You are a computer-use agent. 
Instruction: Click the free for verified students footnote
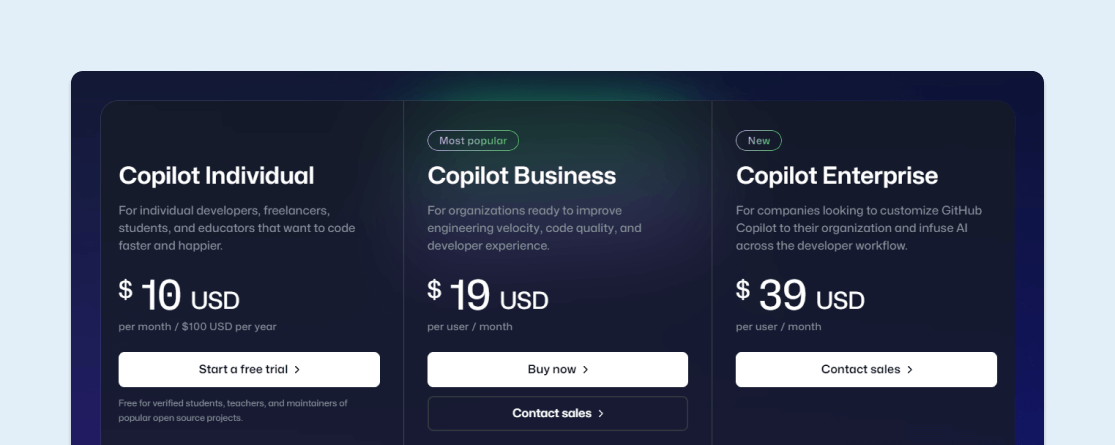pyautogui.click(x=233, y=411)
